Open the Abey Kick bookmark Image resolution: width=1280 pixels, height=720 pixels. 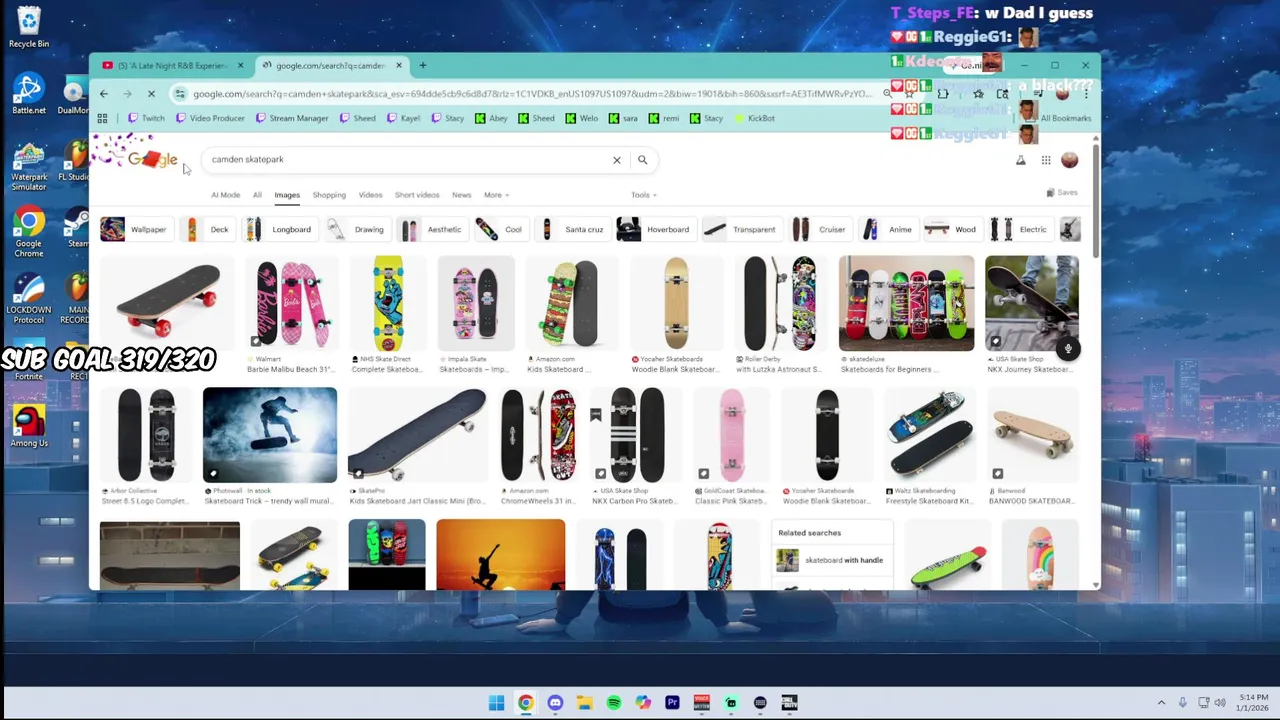pyautogui.click(x=491, y=118)
